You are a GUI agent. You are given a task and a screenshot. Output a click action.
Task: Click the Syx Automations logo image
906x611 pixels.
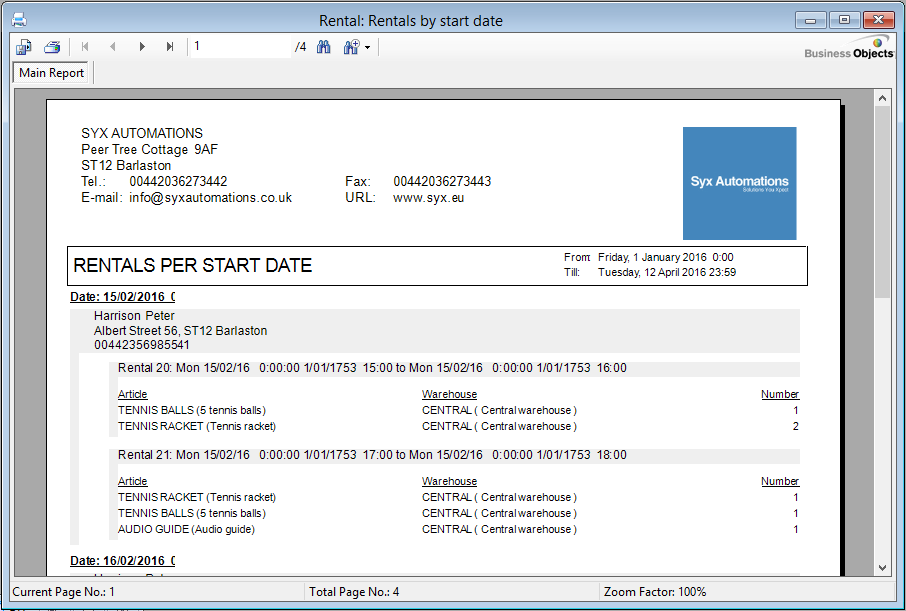739,183
